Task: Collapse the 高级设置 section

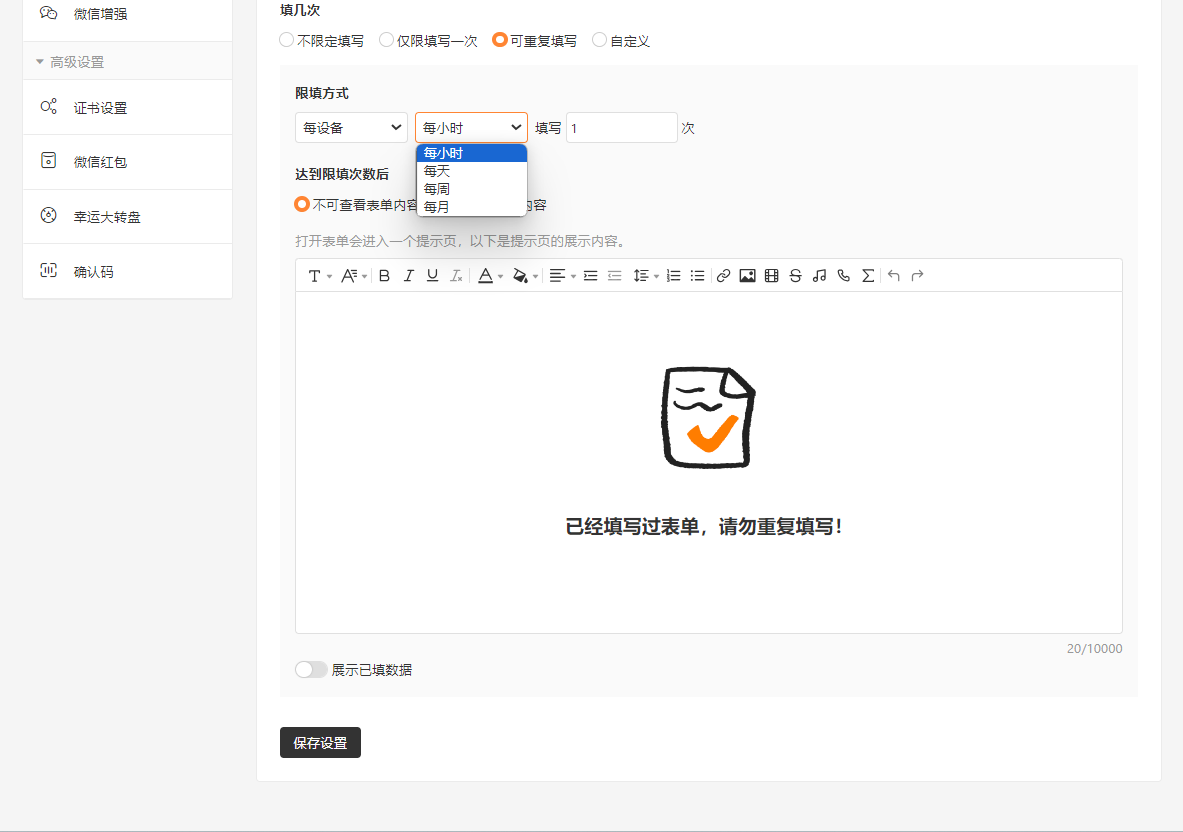Action: click(40, 62)
